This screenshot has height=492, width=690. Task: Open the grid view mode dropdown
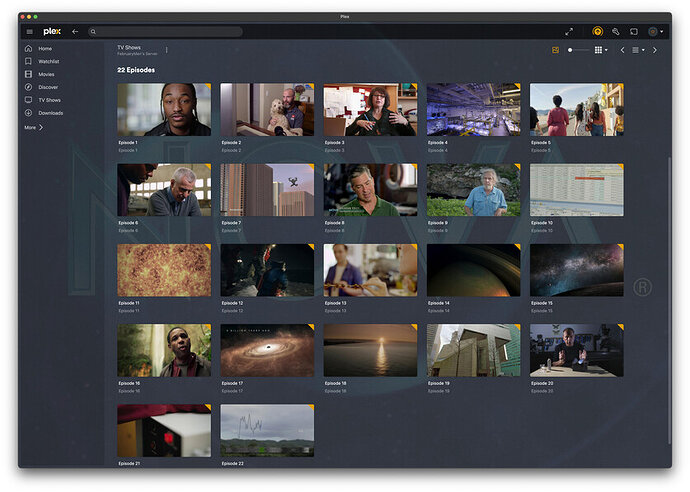pyautogui.click(x=601, y=50)
